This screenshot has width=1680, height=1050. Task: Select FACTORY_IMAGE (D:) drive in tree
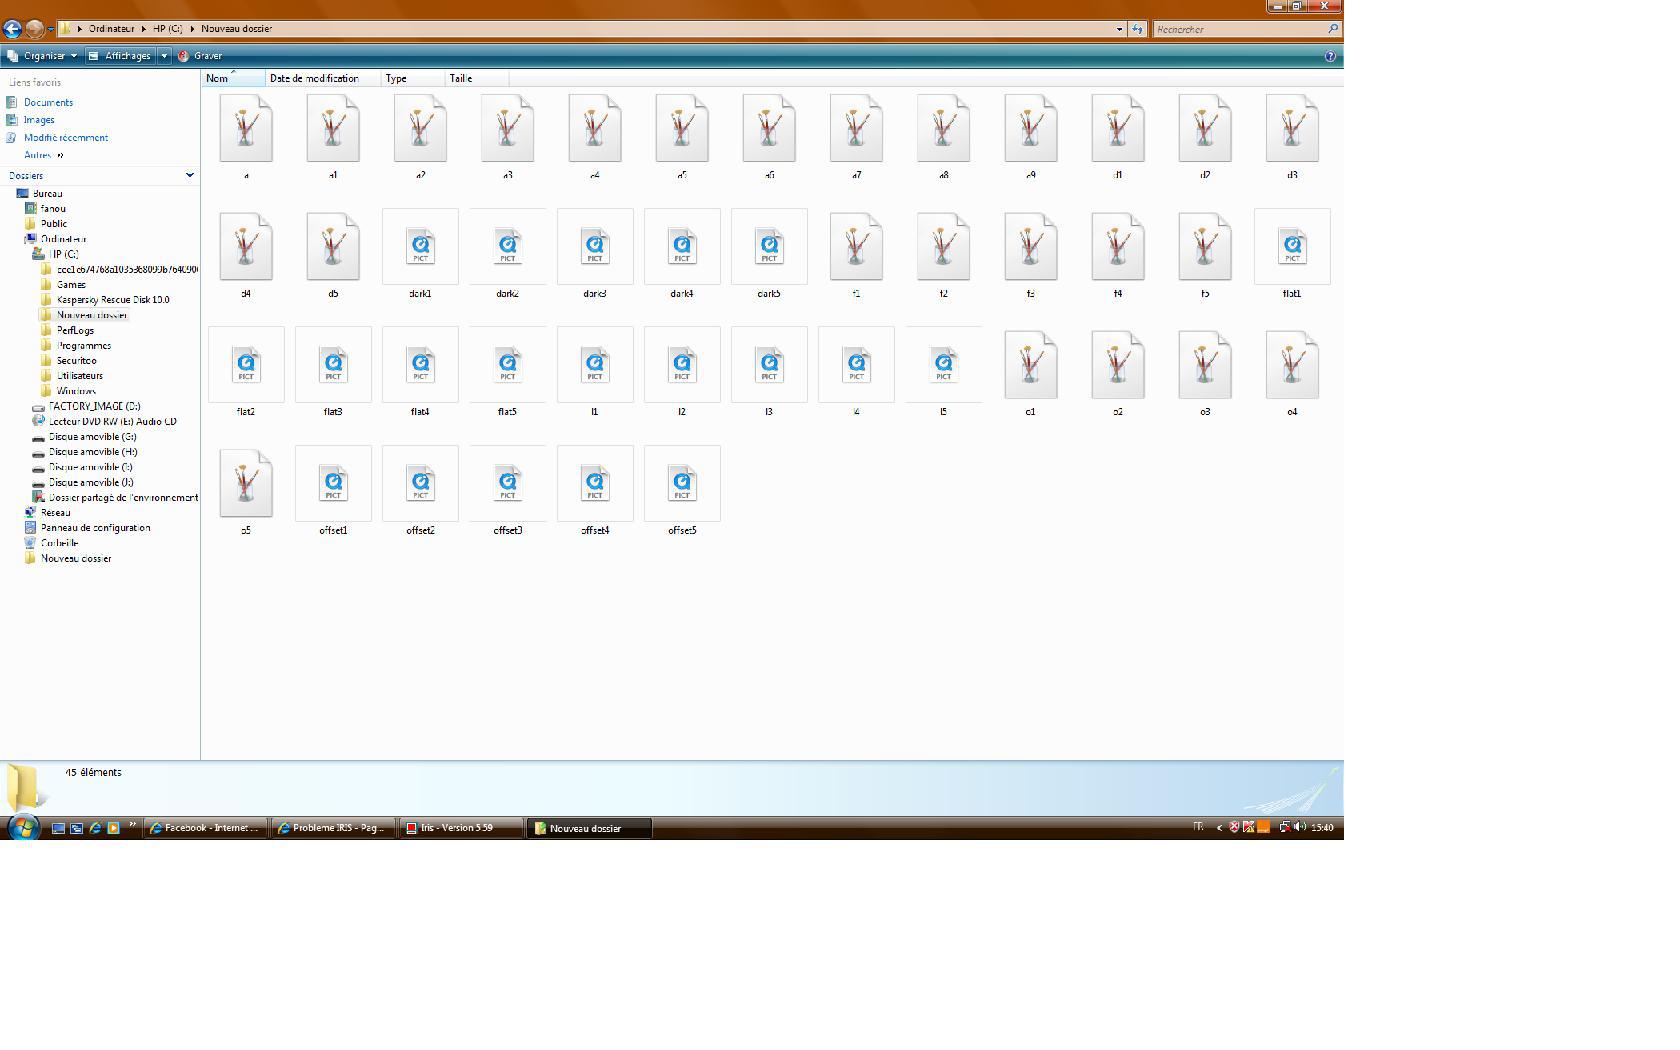[x=94, y=407]
